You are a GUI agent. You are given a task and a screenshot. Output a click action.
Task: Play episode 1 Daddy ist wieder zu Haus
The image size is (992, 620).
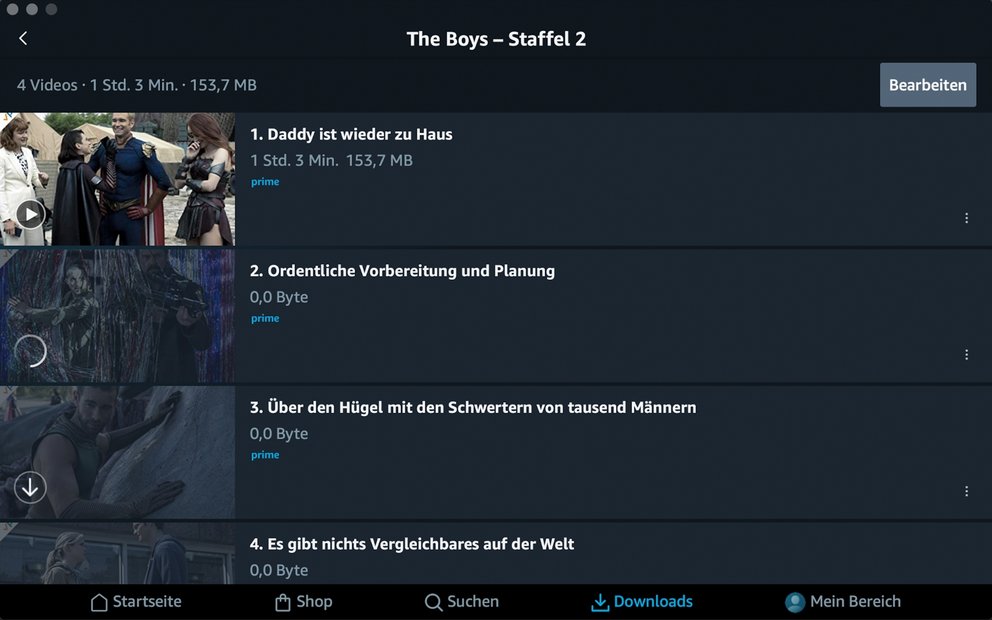[x=30, y=214]
